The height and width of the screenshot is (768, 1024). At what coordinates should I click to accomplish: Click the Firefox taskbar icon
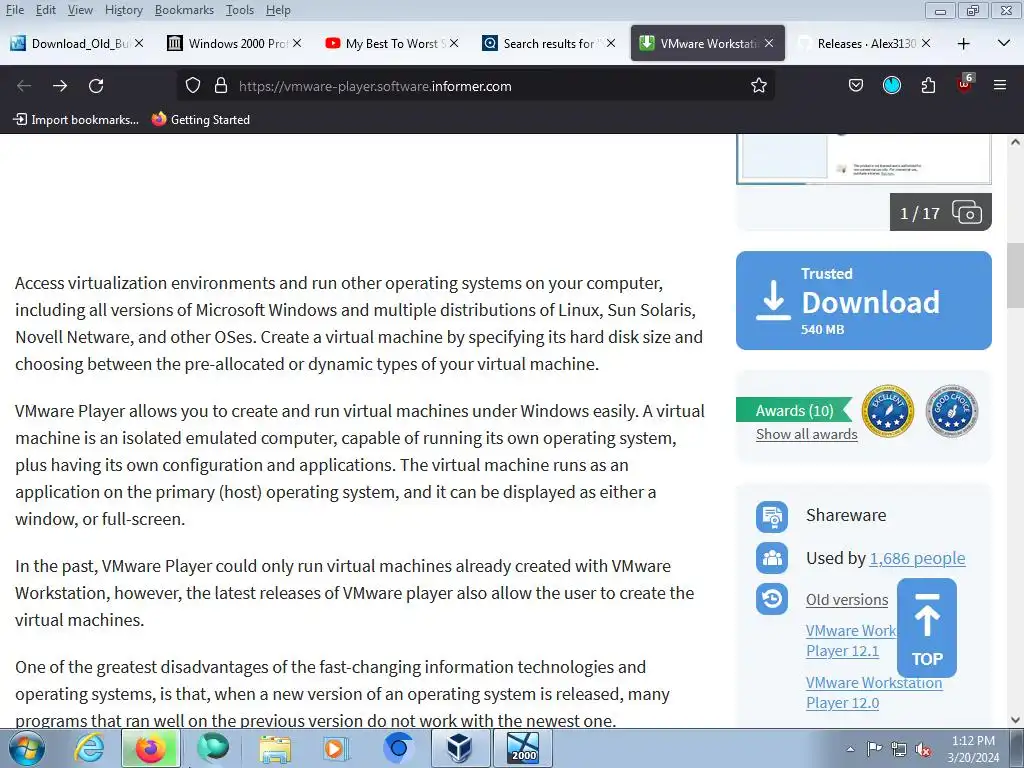(150, 748)
